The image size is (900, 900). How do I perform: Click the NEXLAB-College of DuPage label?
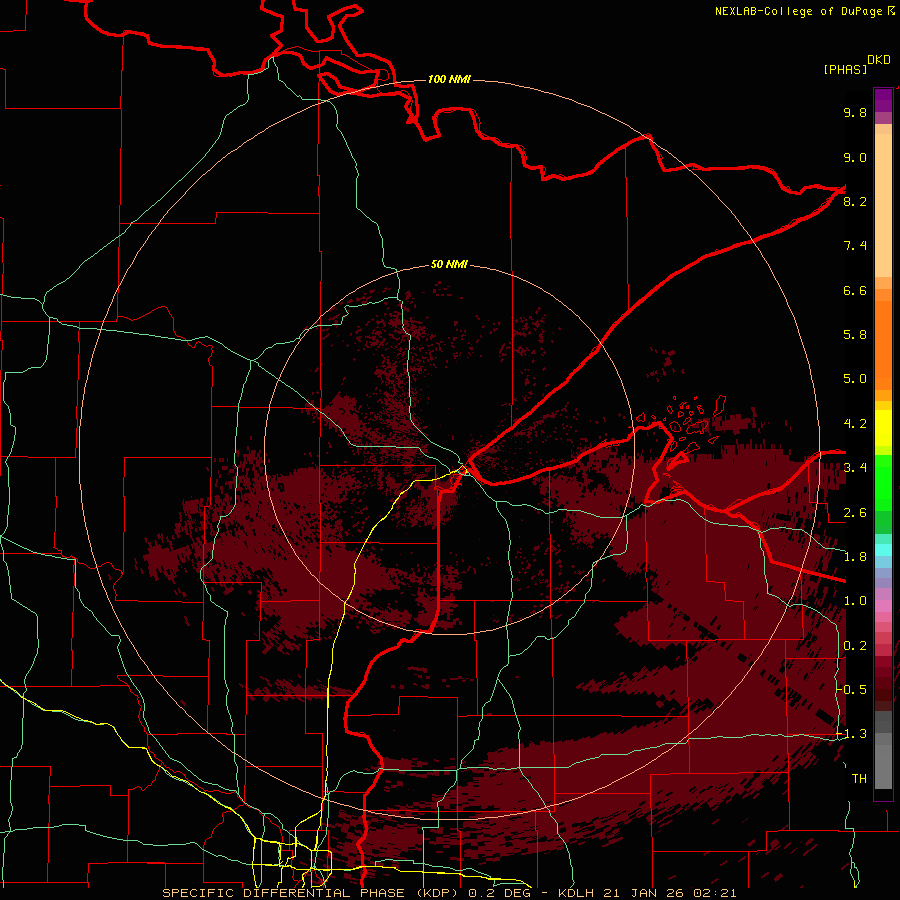pos(798,11)
